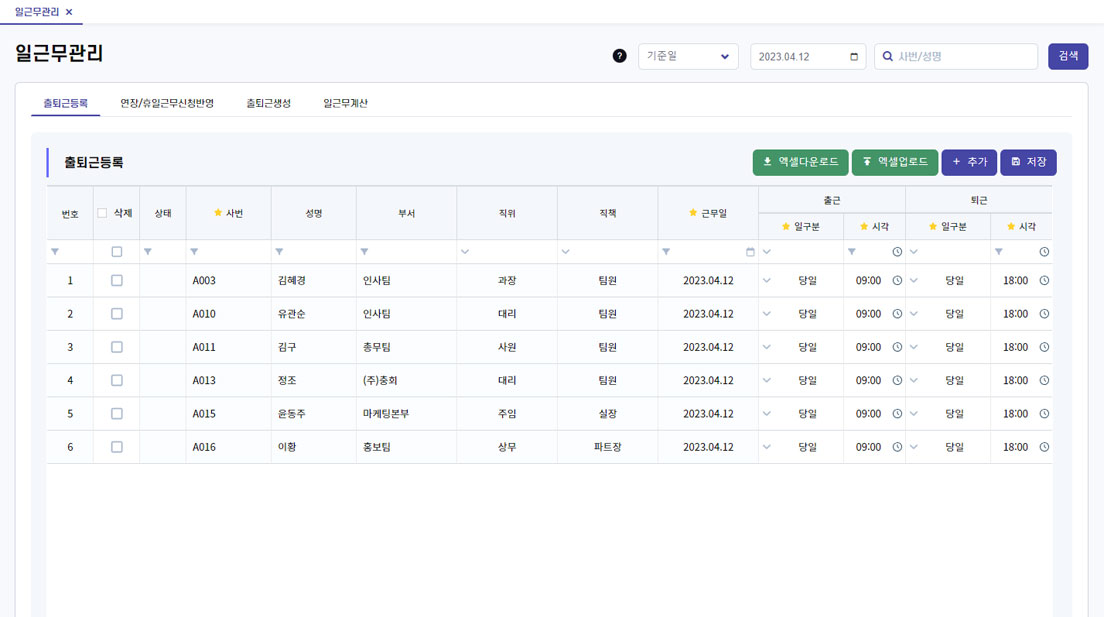1104x617 pixels.
Task: Click the 2023.04.12 date input field
Action: 807,56
